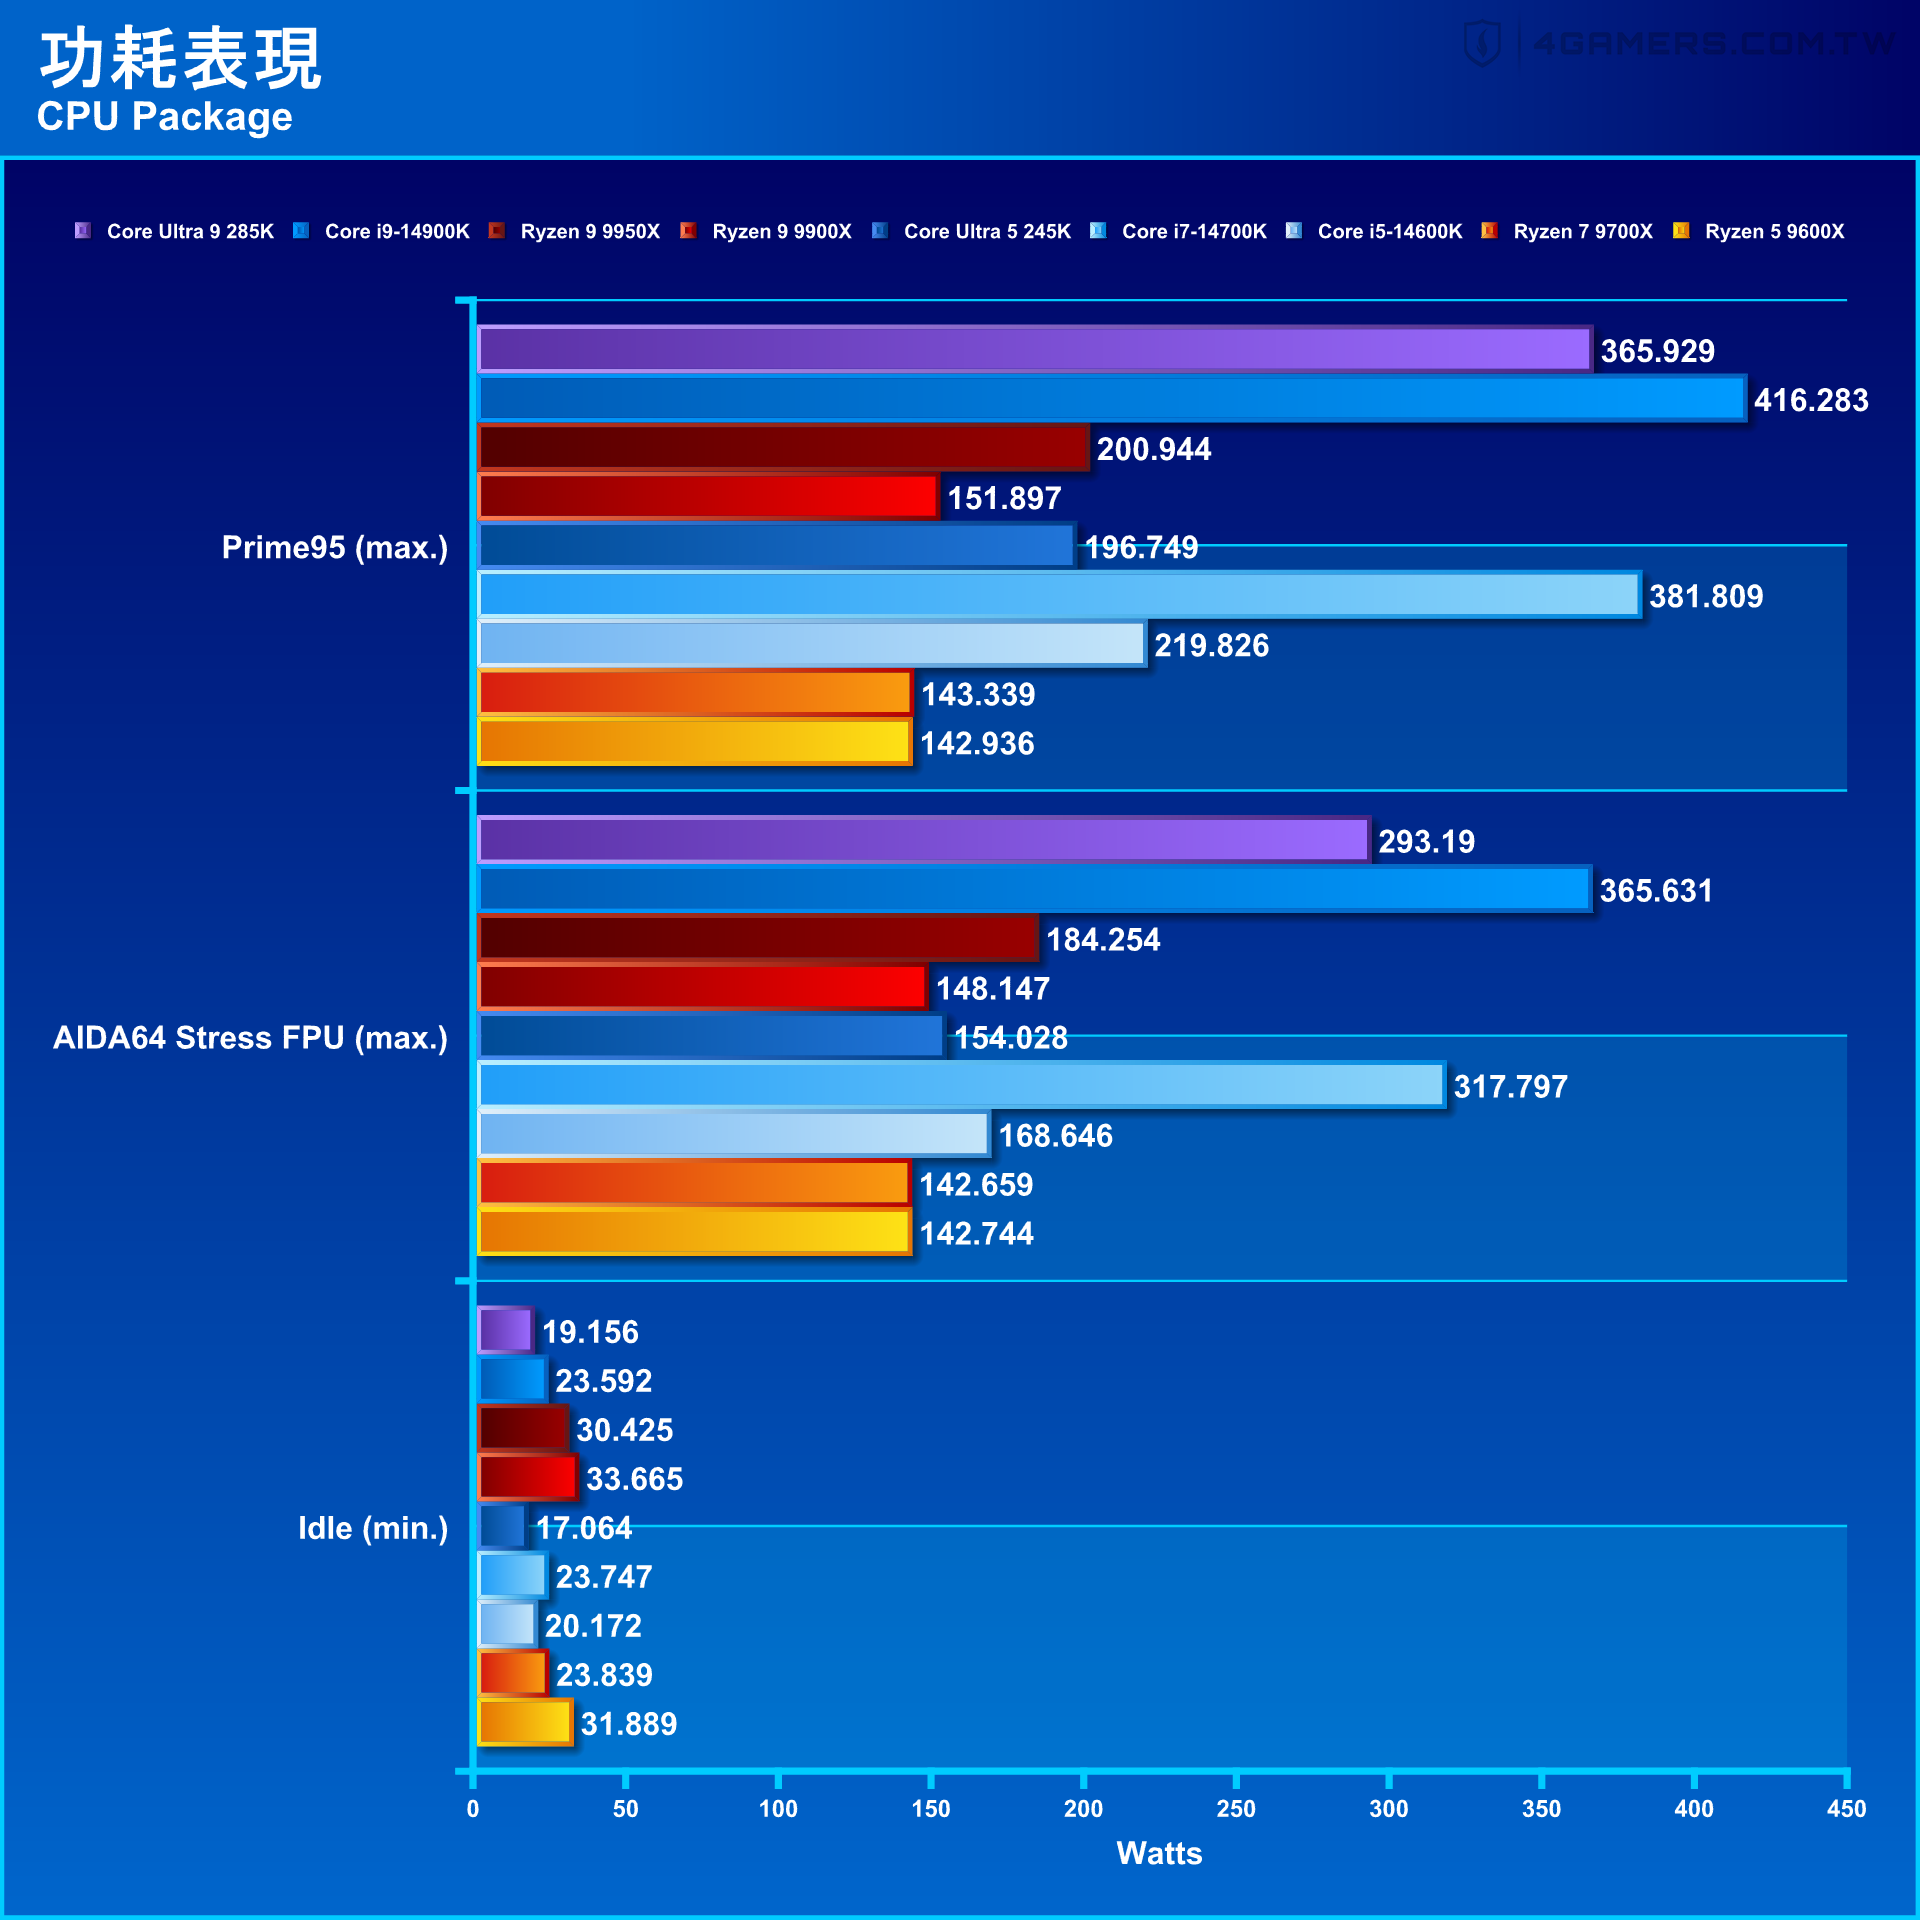
Task: Click the dark red Idle bar valued 30.425
Action: [x=523, y=1428]
